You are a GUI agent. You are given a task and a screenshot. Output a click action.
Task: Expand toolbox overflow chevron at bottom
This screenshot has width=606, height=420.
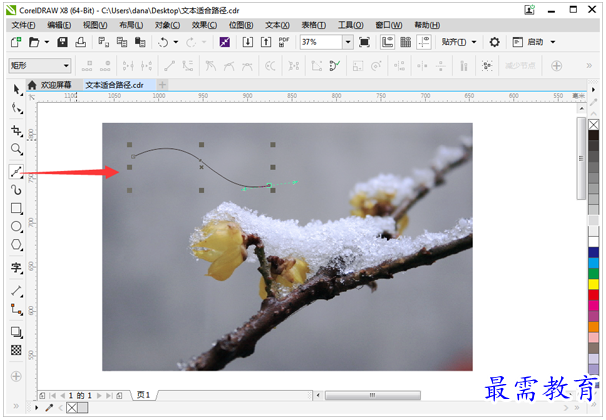tap(16, 406)
